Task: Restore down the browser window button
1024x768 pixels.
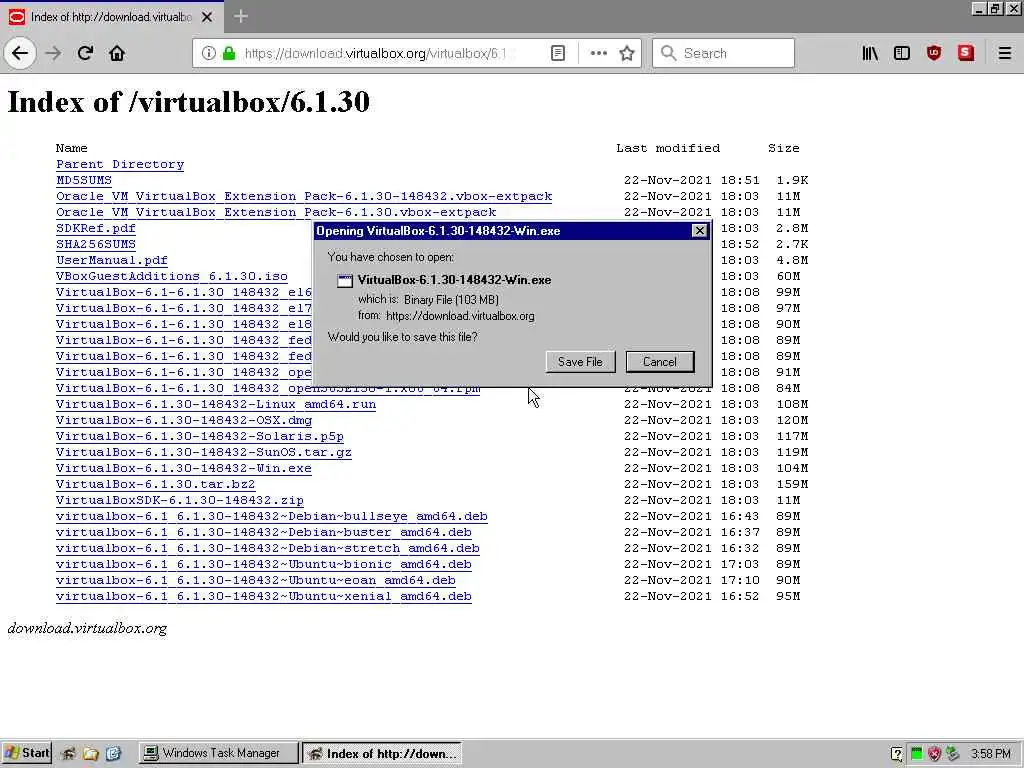Action: point(995,8)
